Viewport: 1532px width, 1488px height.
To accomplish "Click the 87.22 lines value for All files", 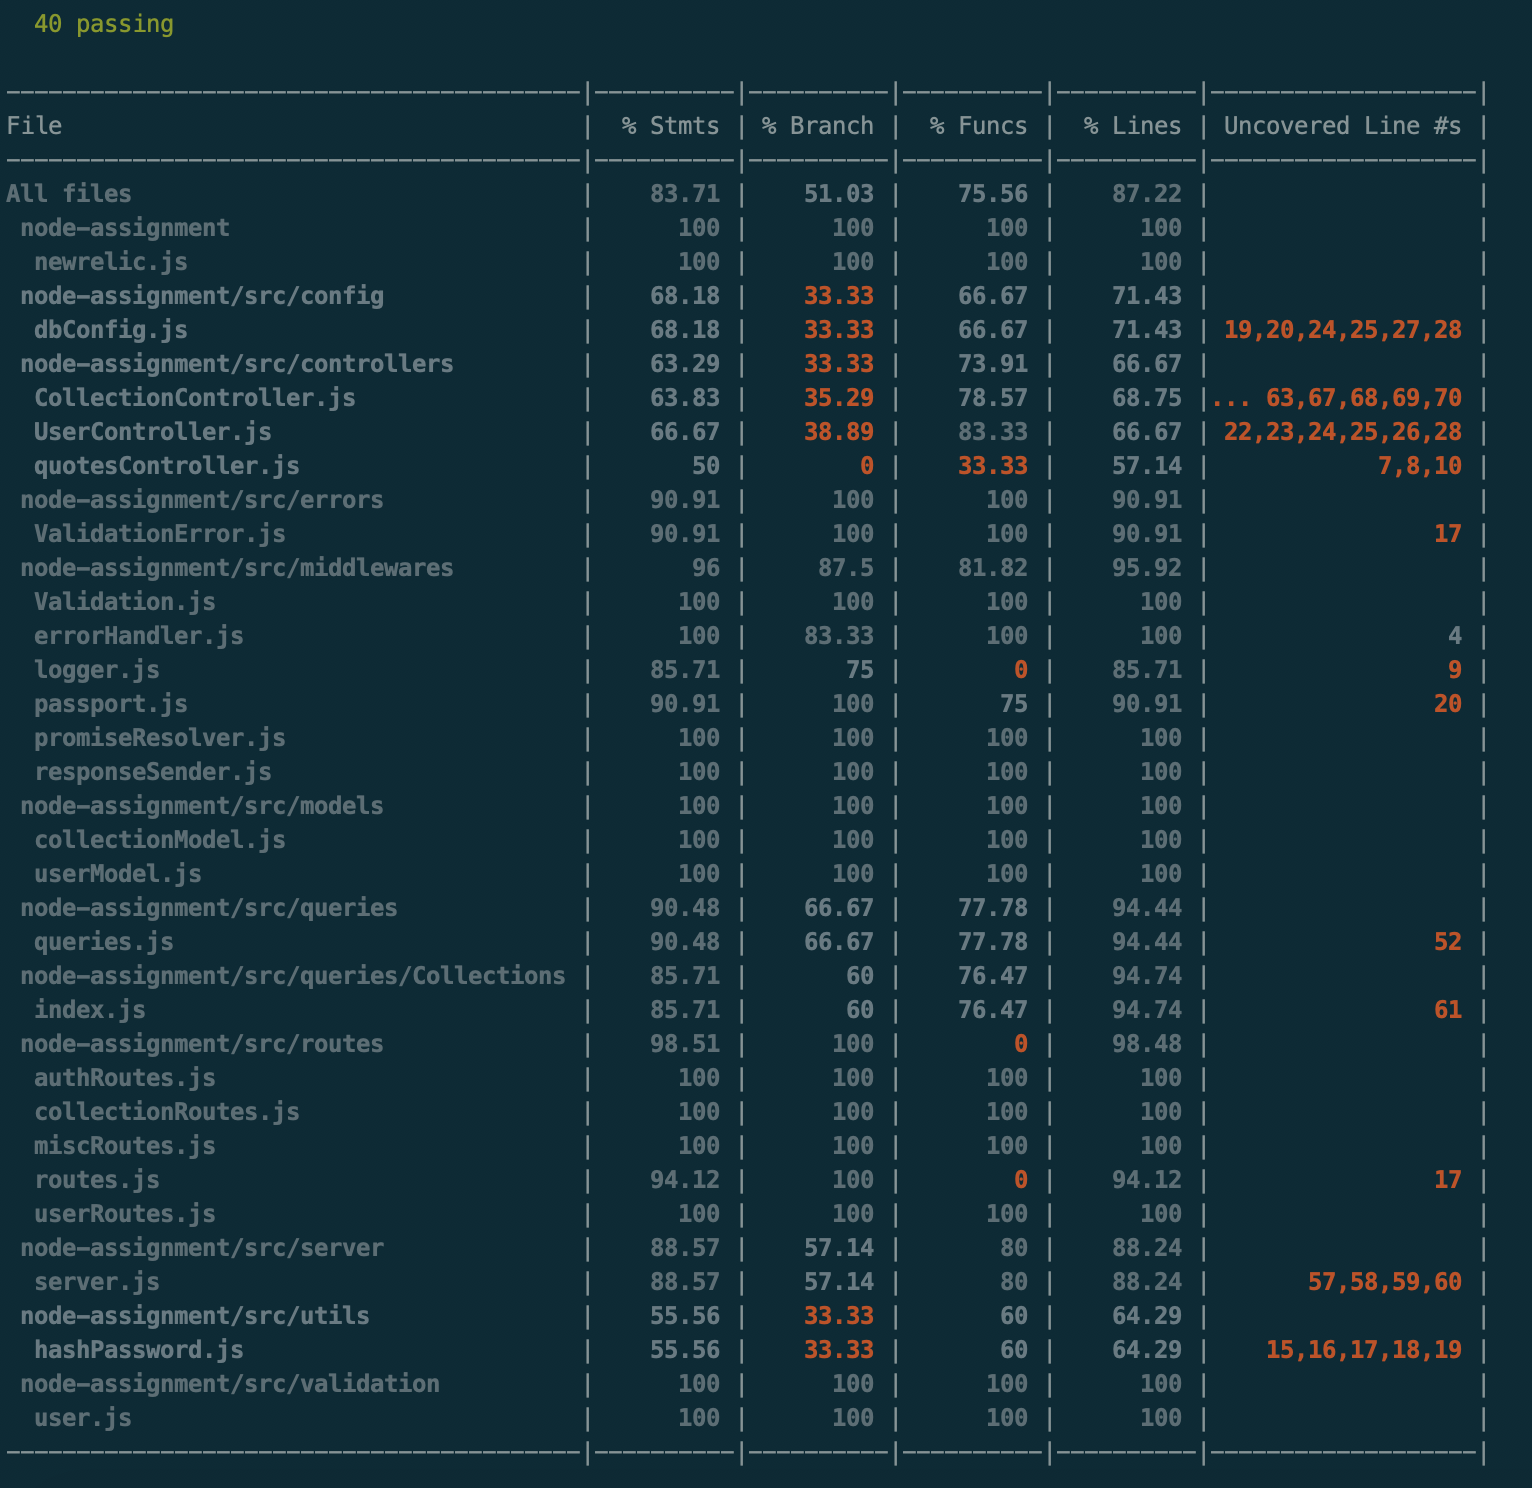I will [1147, 194].
